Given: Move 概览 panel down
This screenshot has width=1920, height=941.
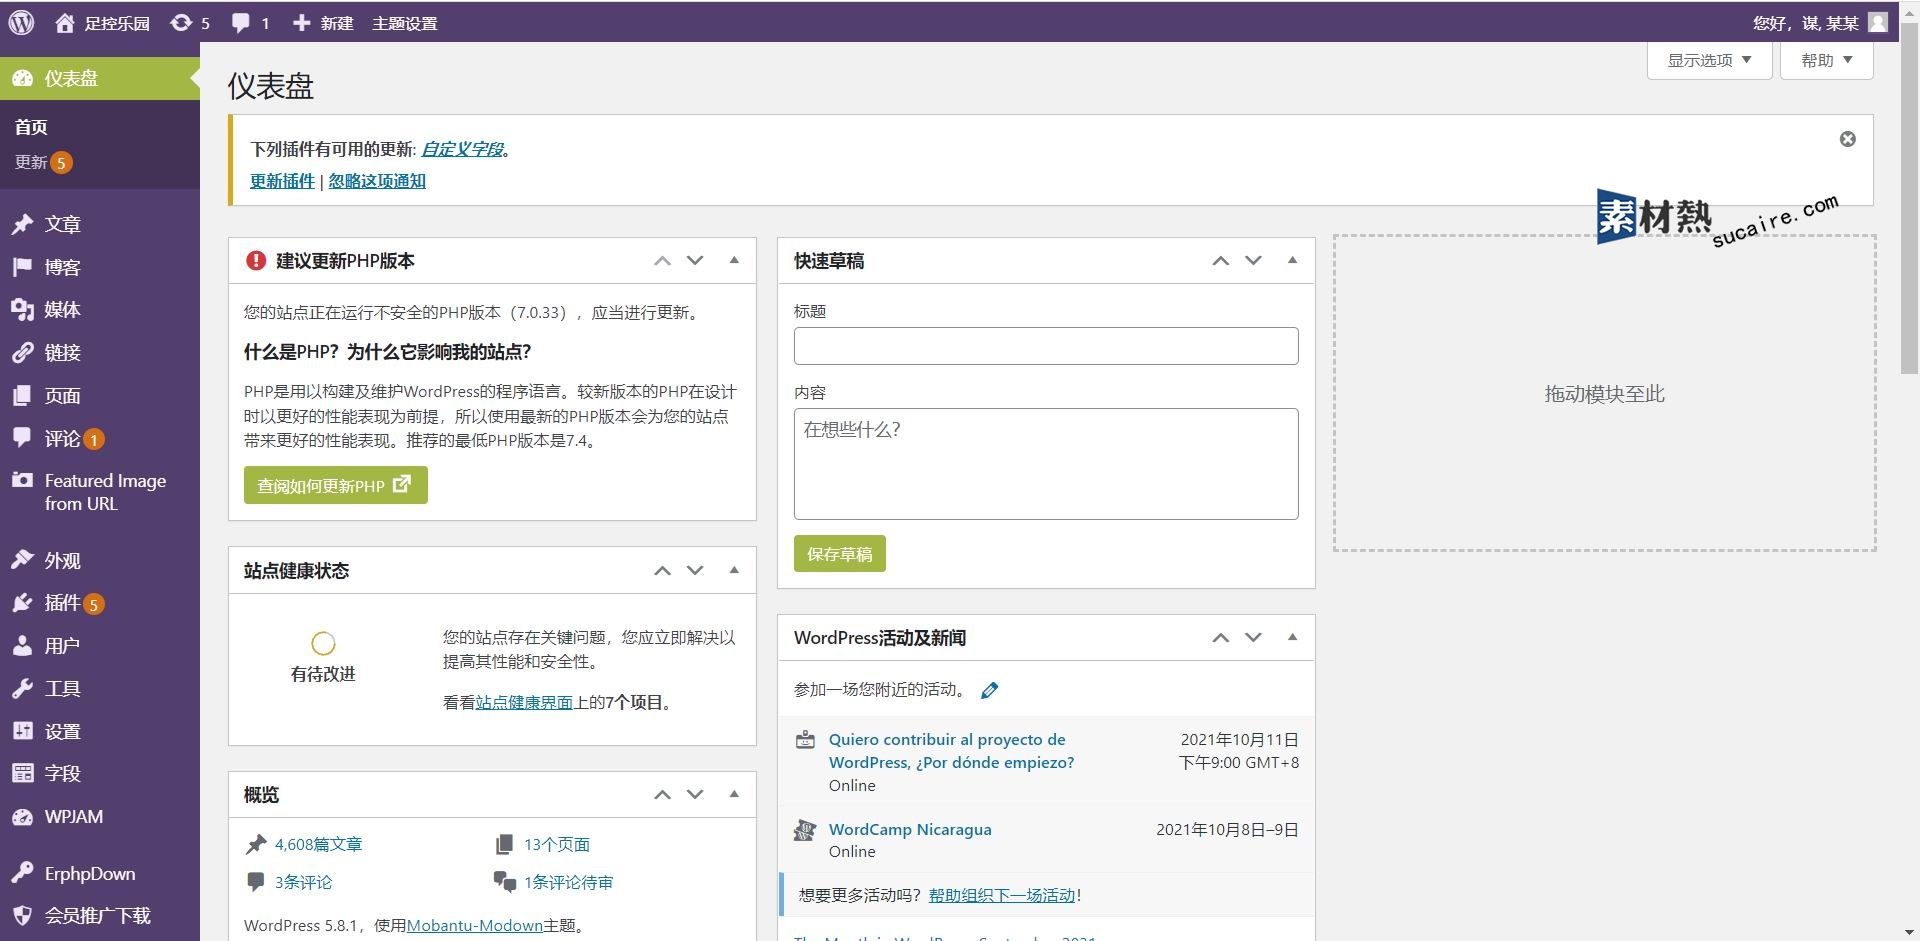Looking at the screenshot, I should coord(695,795).
